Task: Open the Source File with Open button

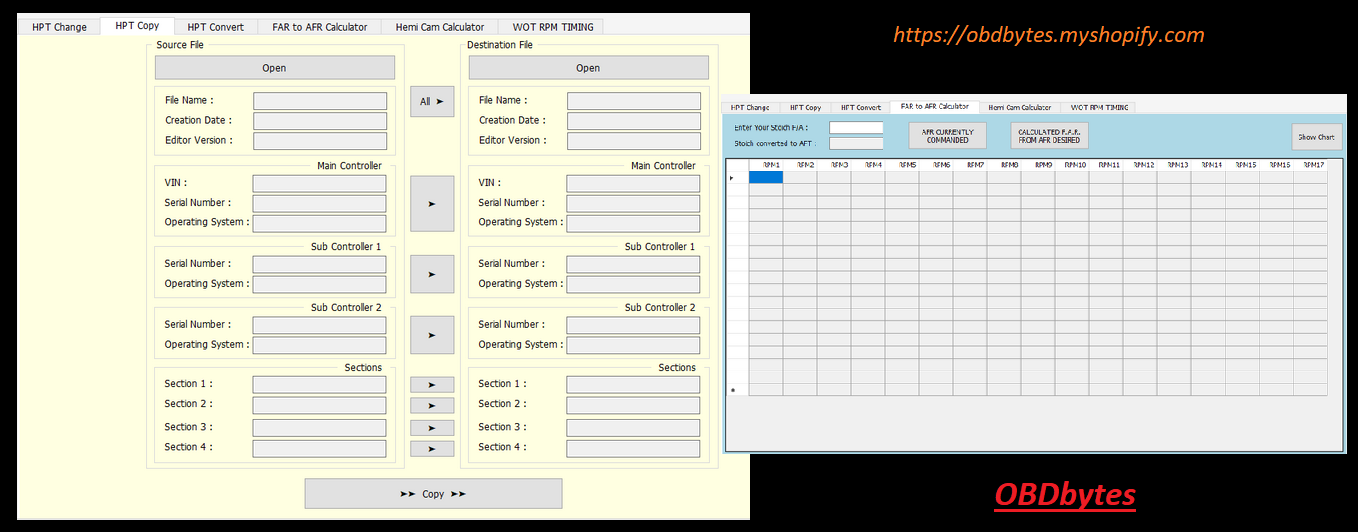Action: [x=274, y=68]
